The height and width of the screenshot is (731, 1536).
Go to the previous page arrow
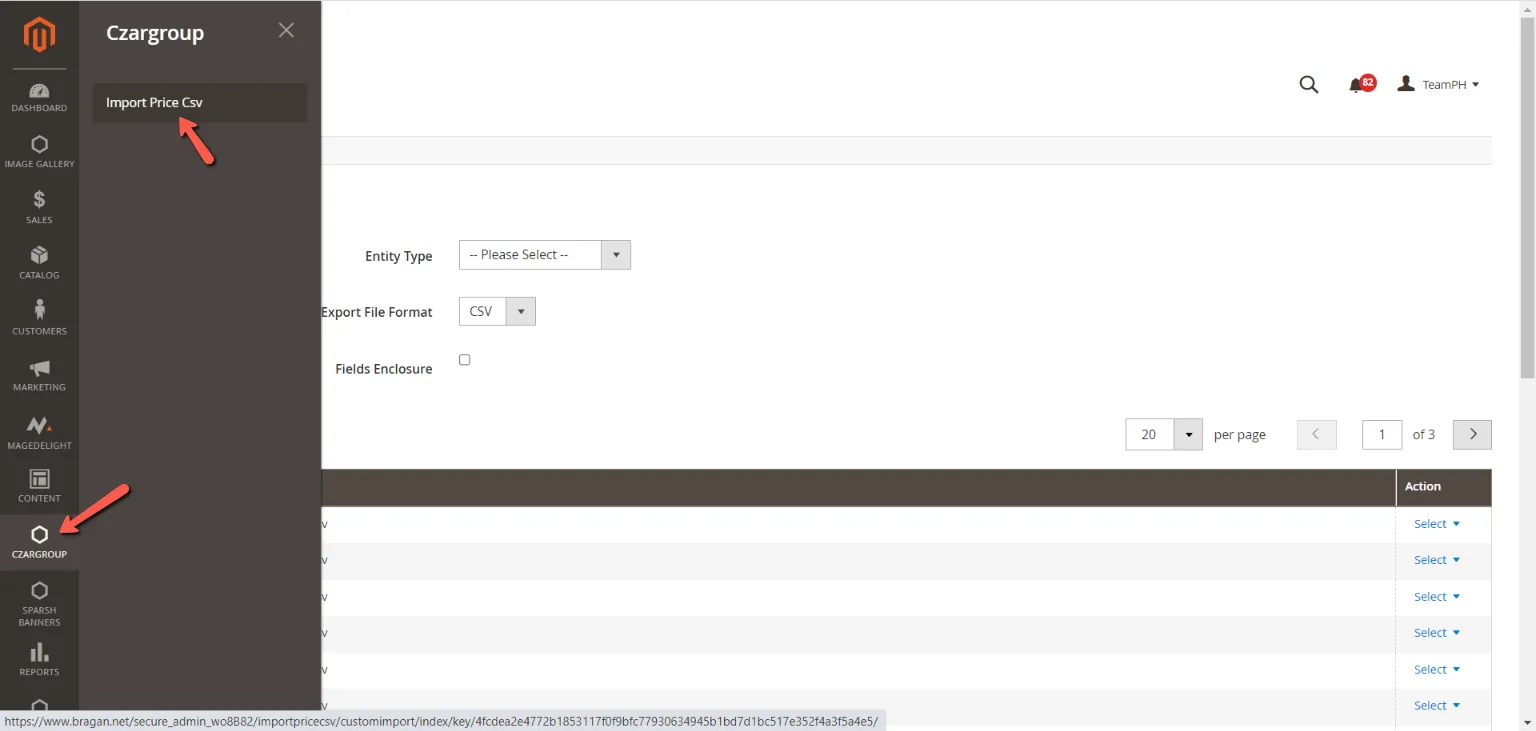[1316, 434]
